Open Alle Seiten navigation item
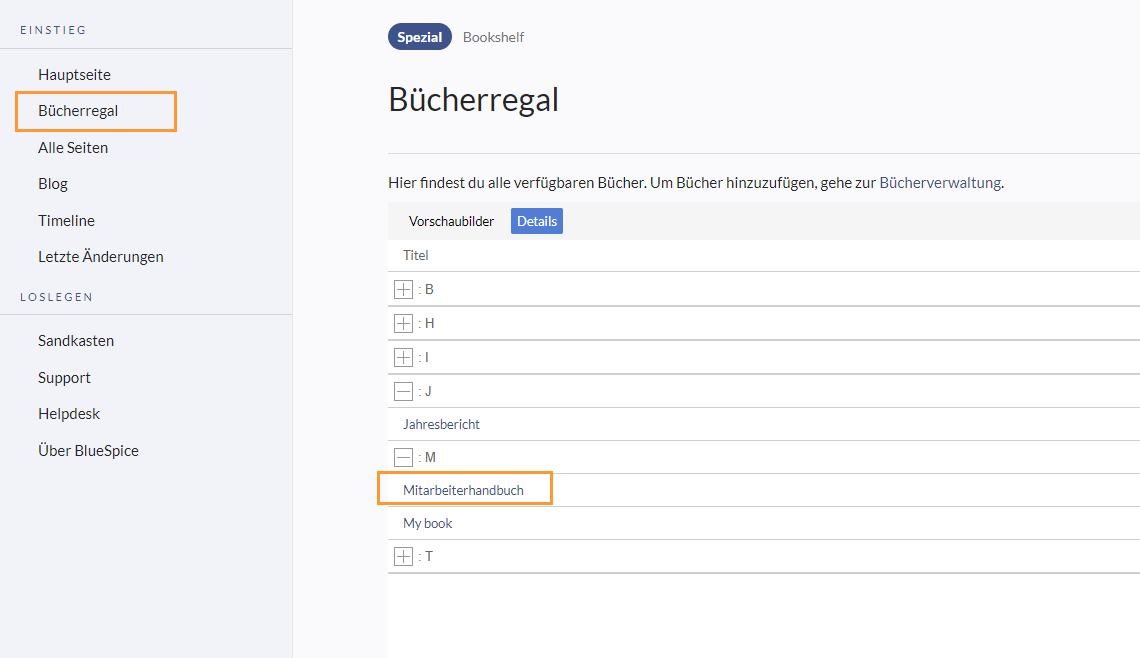 tap(73, 148)
